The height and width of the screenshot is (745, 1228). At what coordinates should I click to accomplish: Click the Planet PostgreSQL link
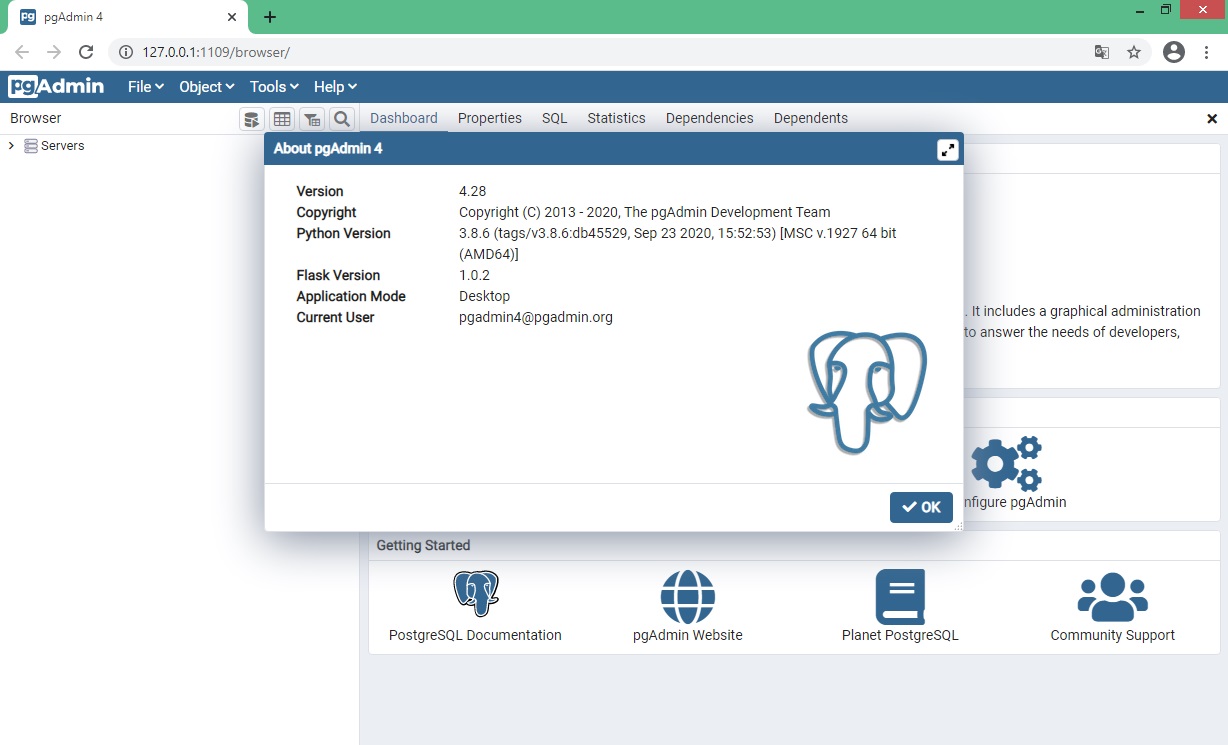(900, 635)
